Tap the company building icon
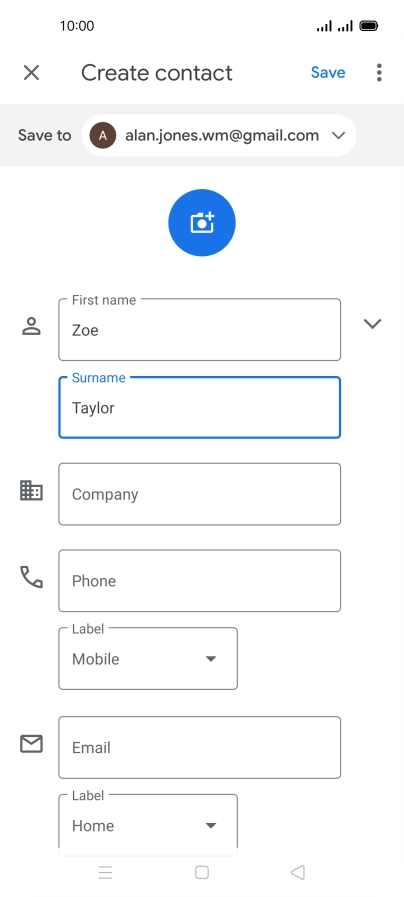This screenshot has width=404, height=897. pyautogui.click(x=31, y=491)
